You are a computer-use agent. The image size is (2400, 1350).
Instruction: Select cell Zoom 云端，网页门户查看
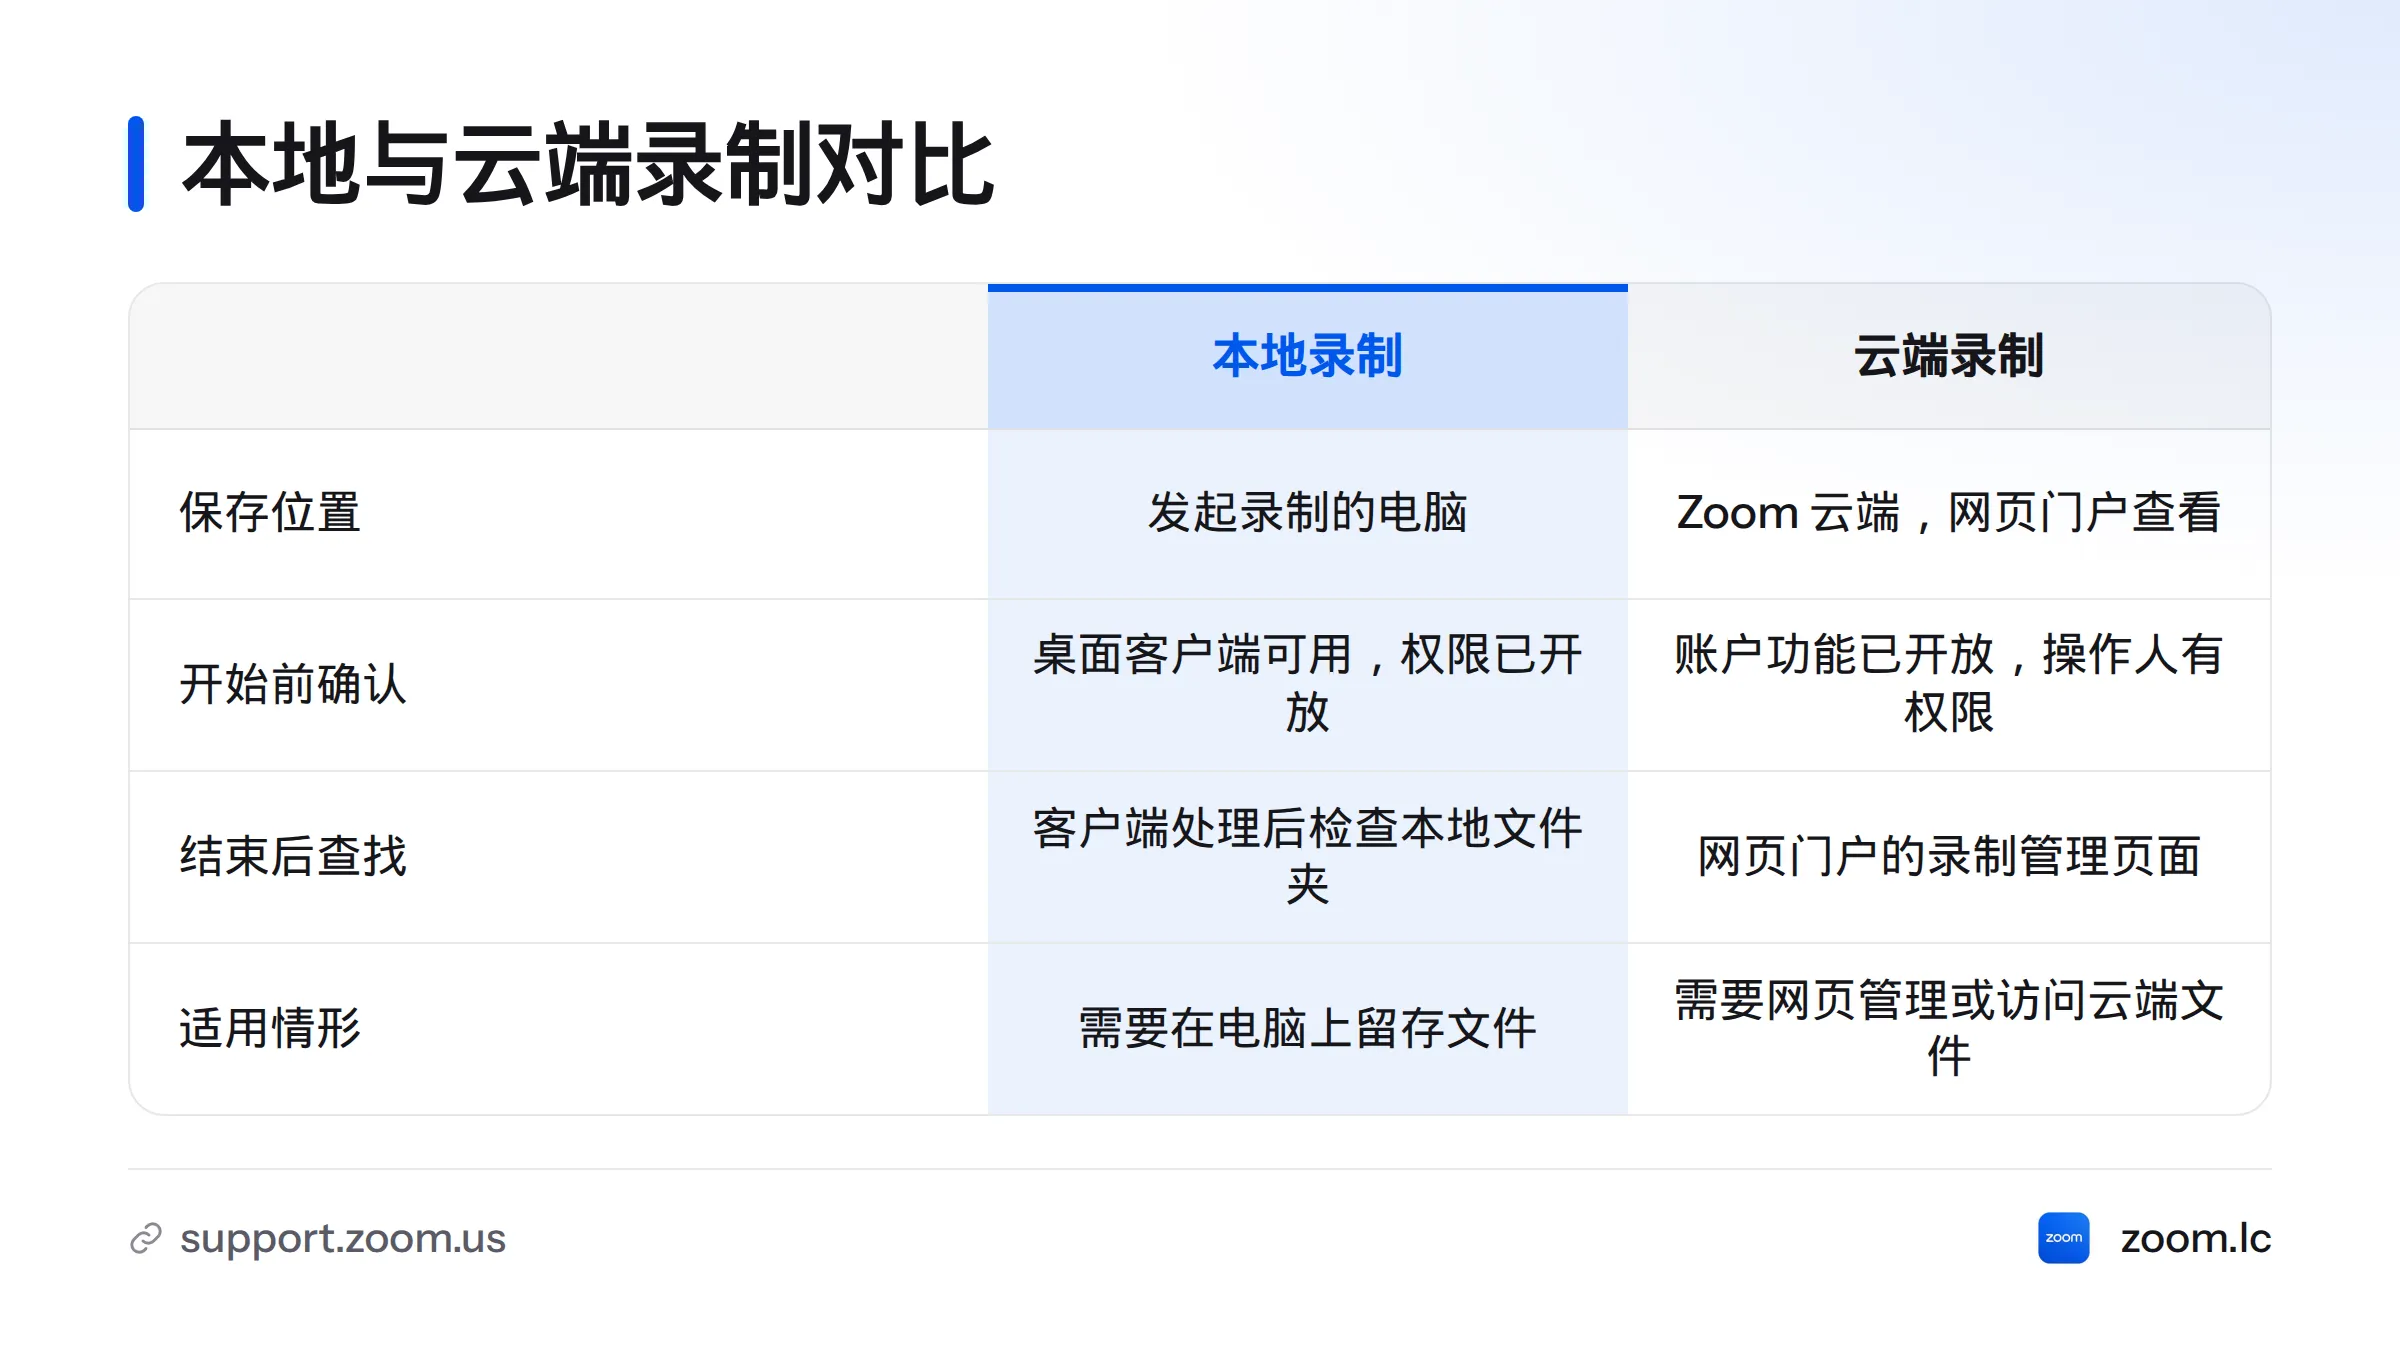1949,514
